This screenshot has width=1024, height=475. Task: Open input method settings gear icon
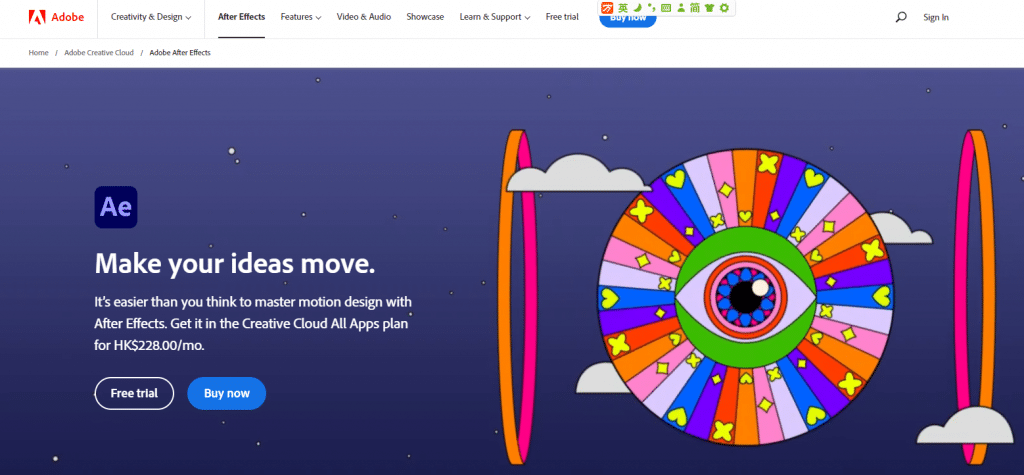pos(724,8)
